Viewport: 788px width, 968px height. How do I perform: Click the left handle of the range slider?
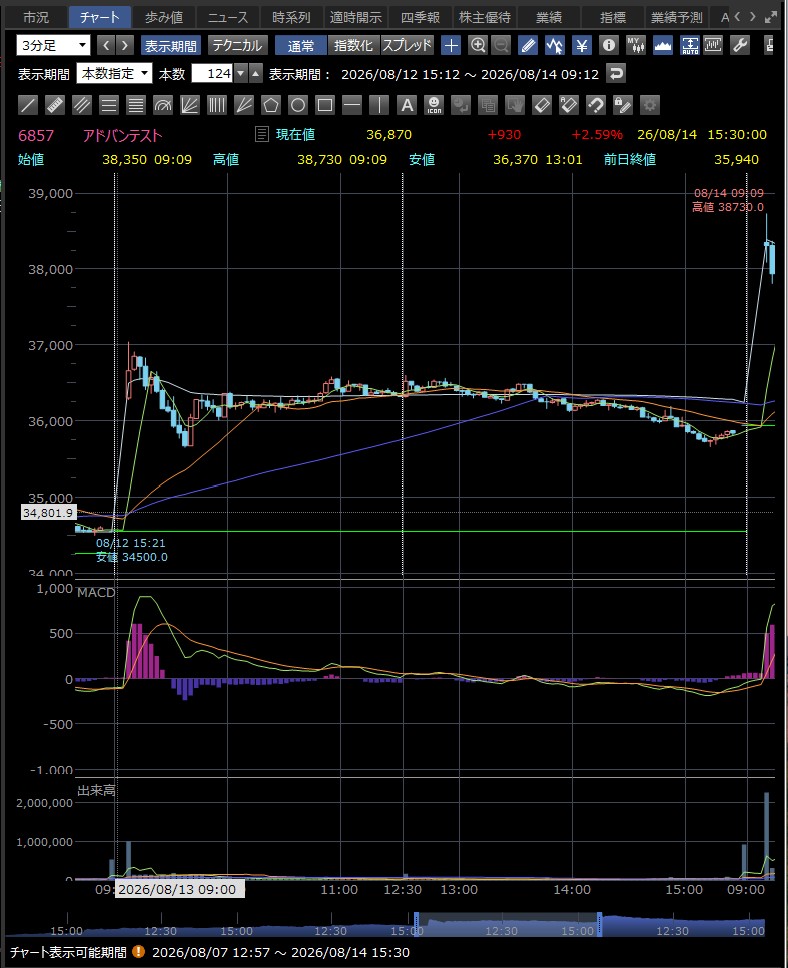[417, 924]
